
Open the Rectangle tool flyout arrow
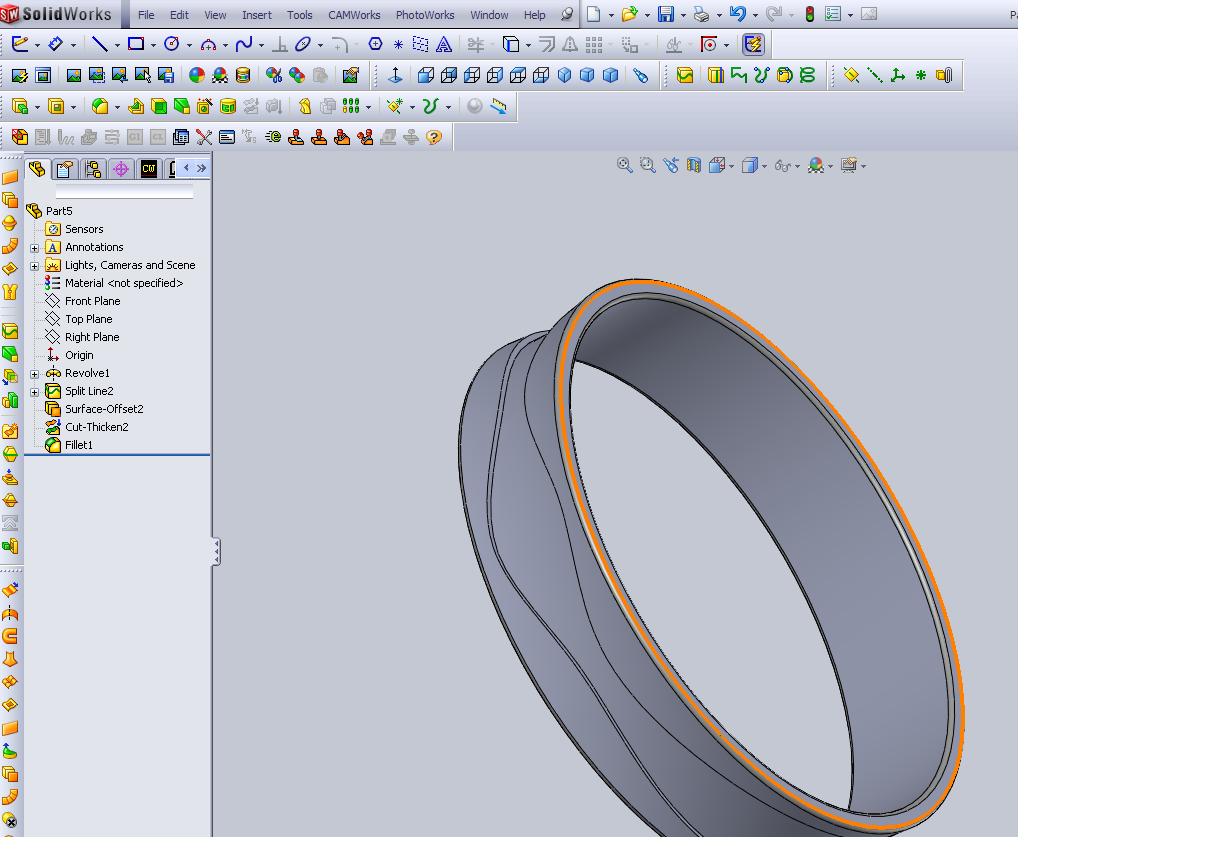click(x=153, y=45)
